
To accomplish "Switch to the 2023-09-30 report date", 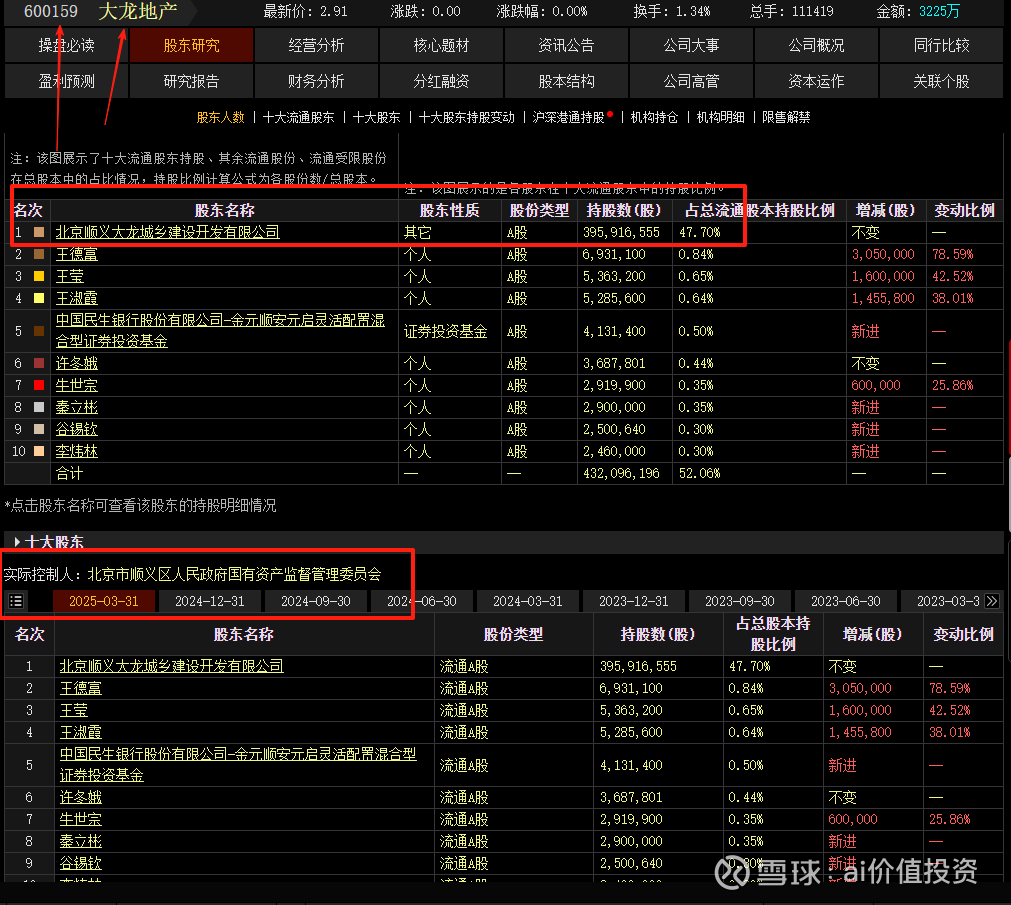I will [x=740, y=601].
